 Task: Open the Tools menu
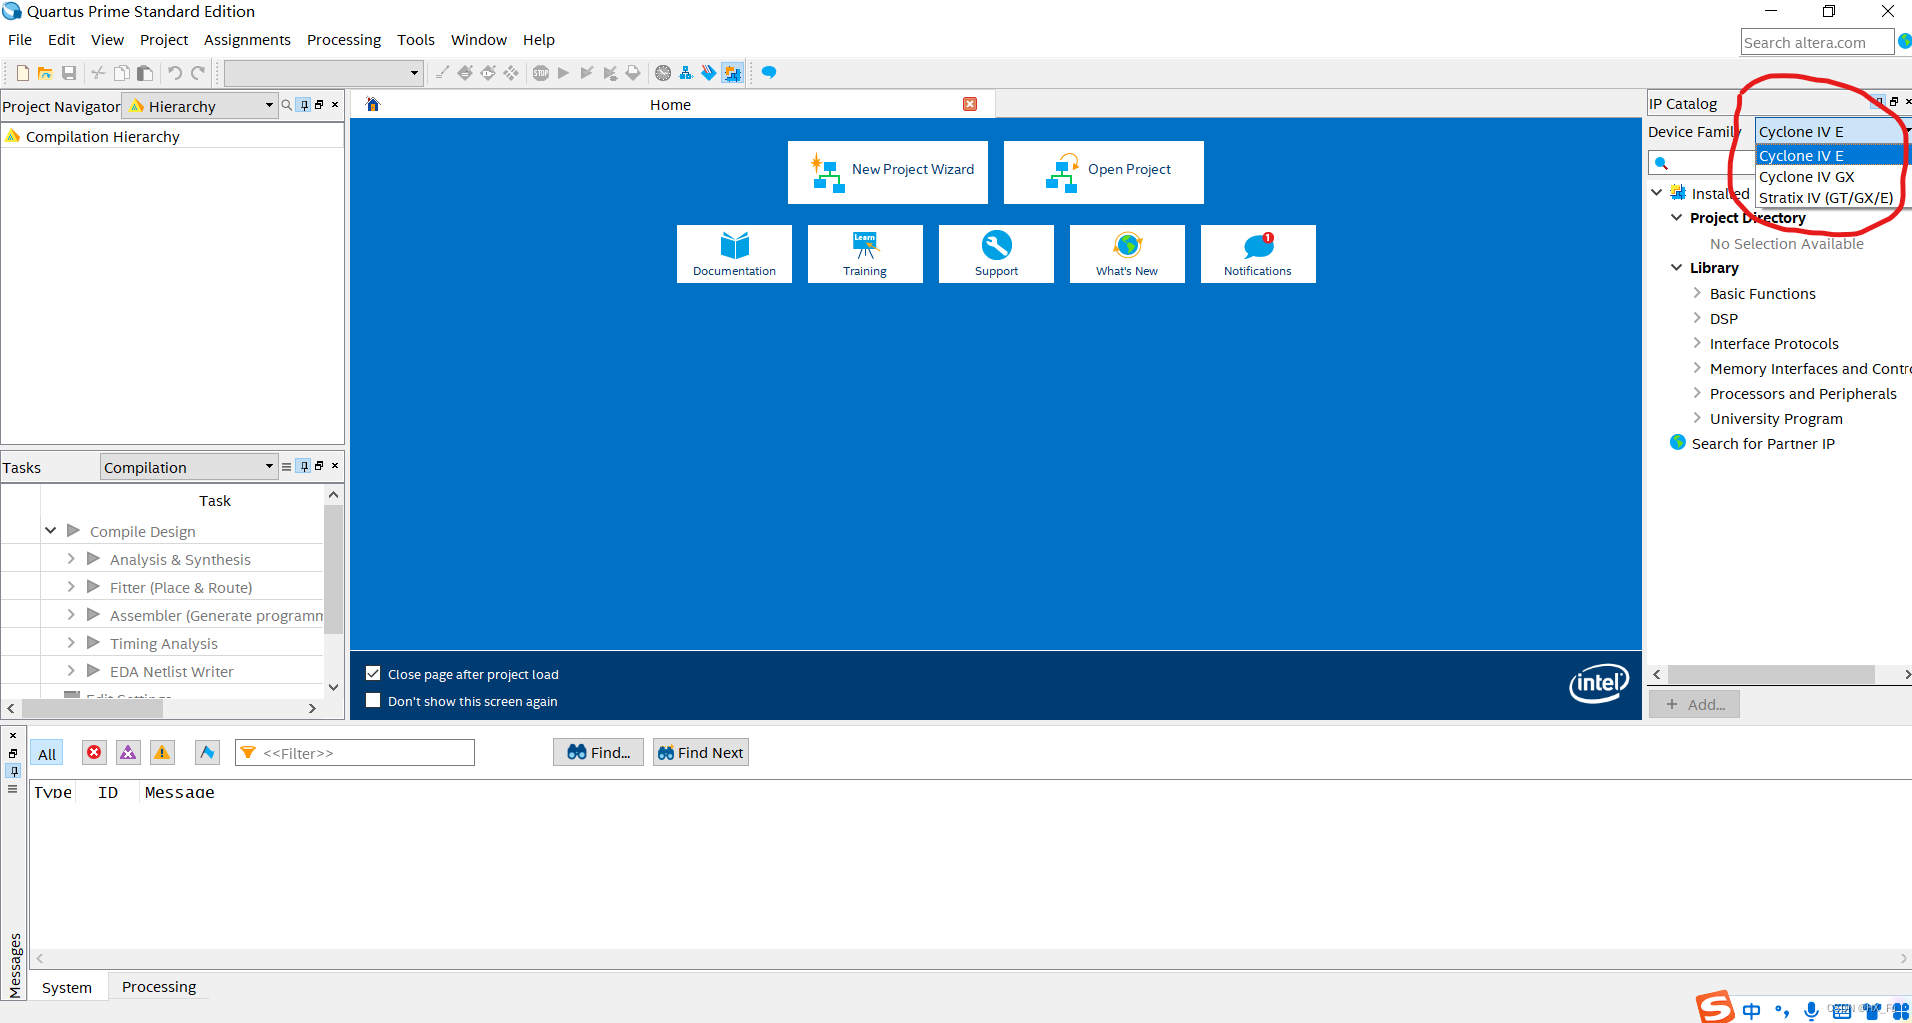[416, 40]
